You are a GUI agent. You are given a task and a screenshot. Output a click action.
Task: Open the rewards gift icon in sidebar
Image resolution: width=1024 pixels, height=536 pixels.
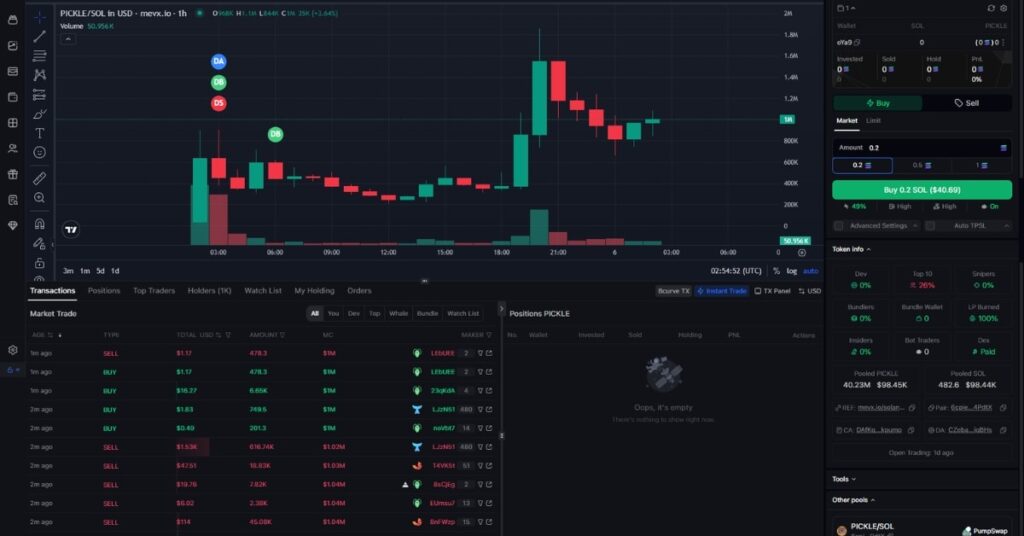pos(12,174)
